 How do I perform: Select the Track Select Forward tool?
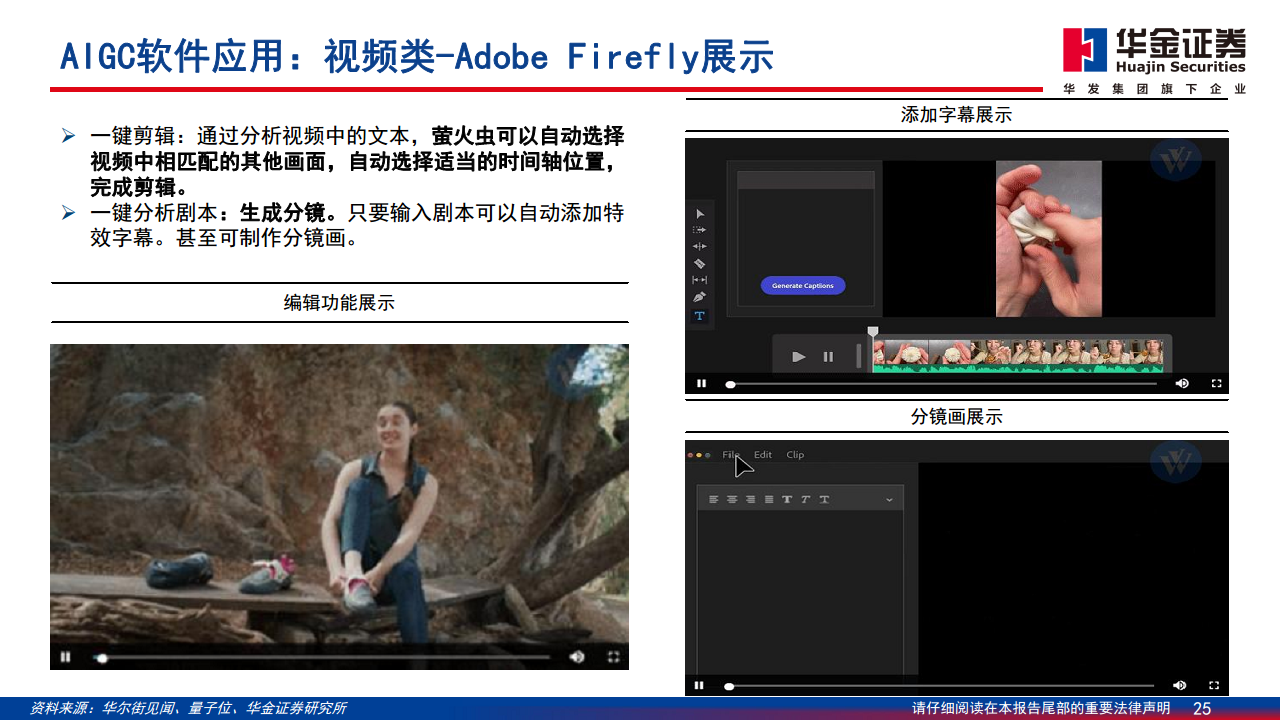[x=700, y=229]
